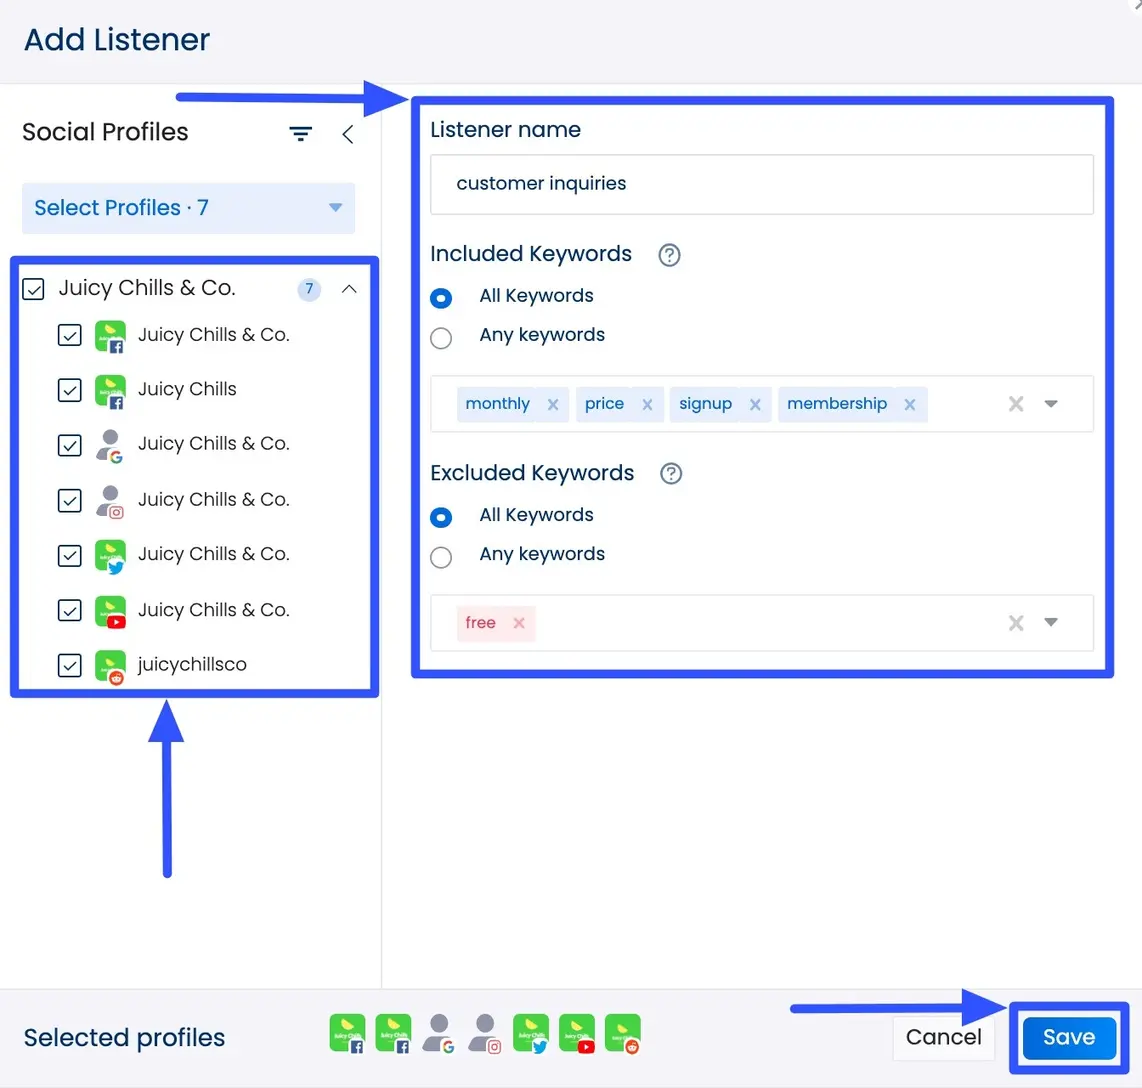Open the included keywords dropdown arrow
The height and width of the screenshot is (1088, 1142).
pos(1051,404)
